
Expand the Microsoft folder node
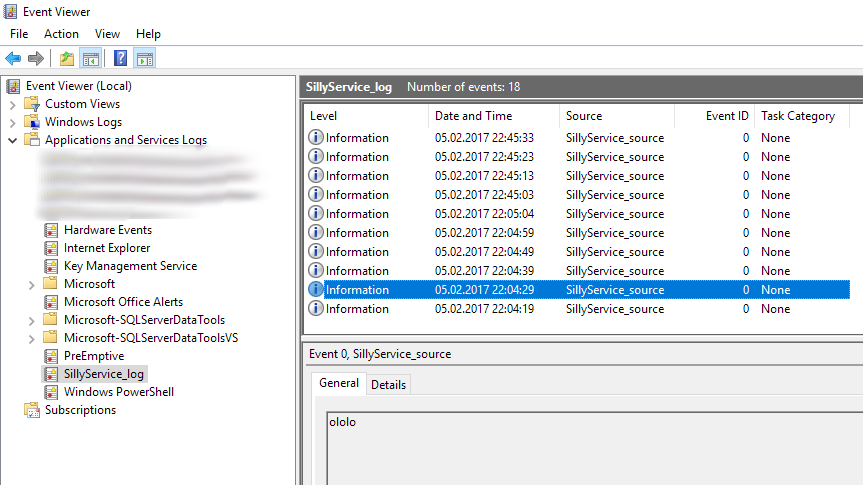(x=31, y=285)
